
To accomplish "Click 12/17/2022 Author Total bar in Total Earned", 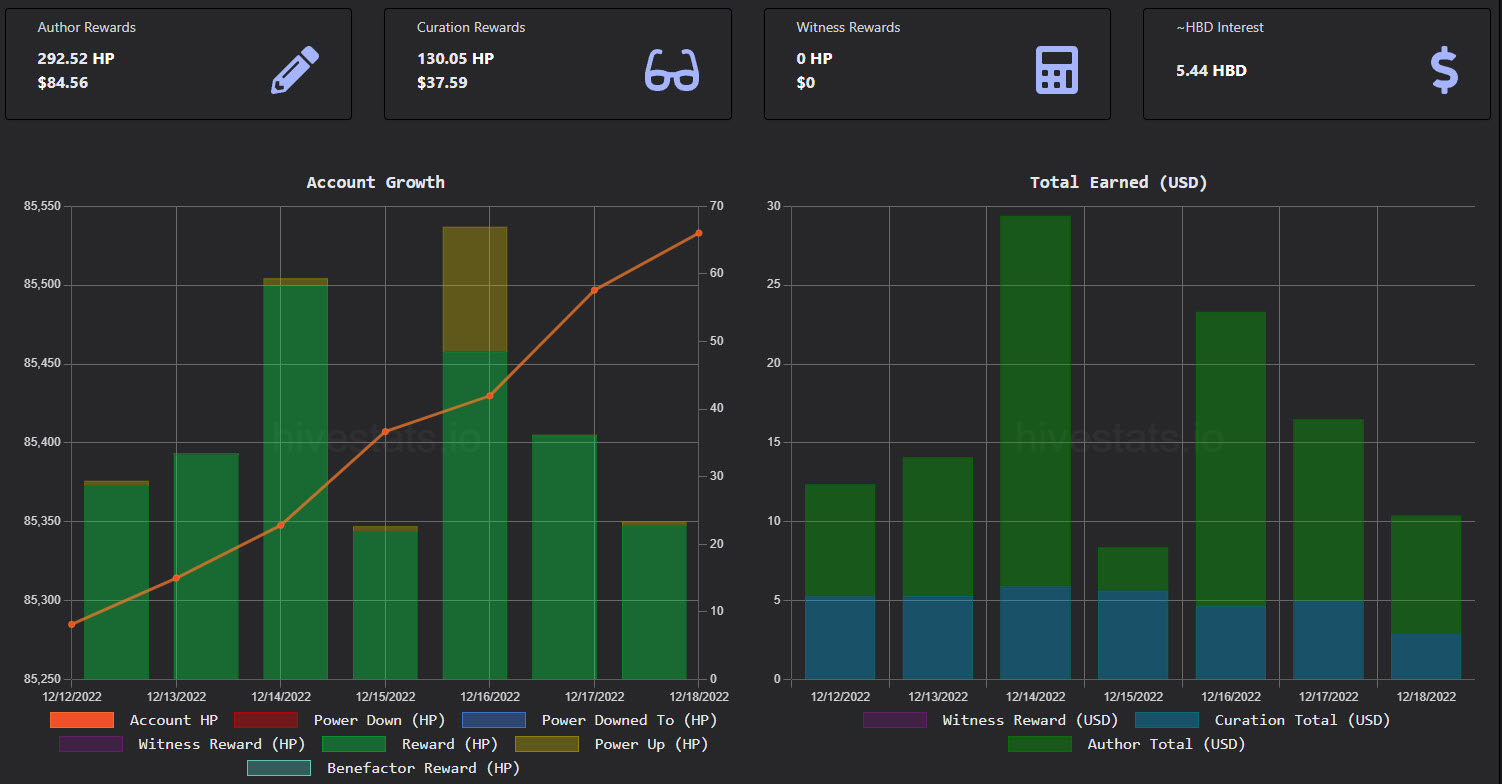I will [1328, 510].
